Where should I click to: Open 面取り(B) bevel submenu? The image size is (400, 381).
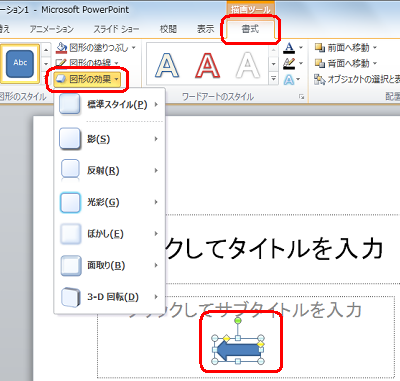click(109, 265)
